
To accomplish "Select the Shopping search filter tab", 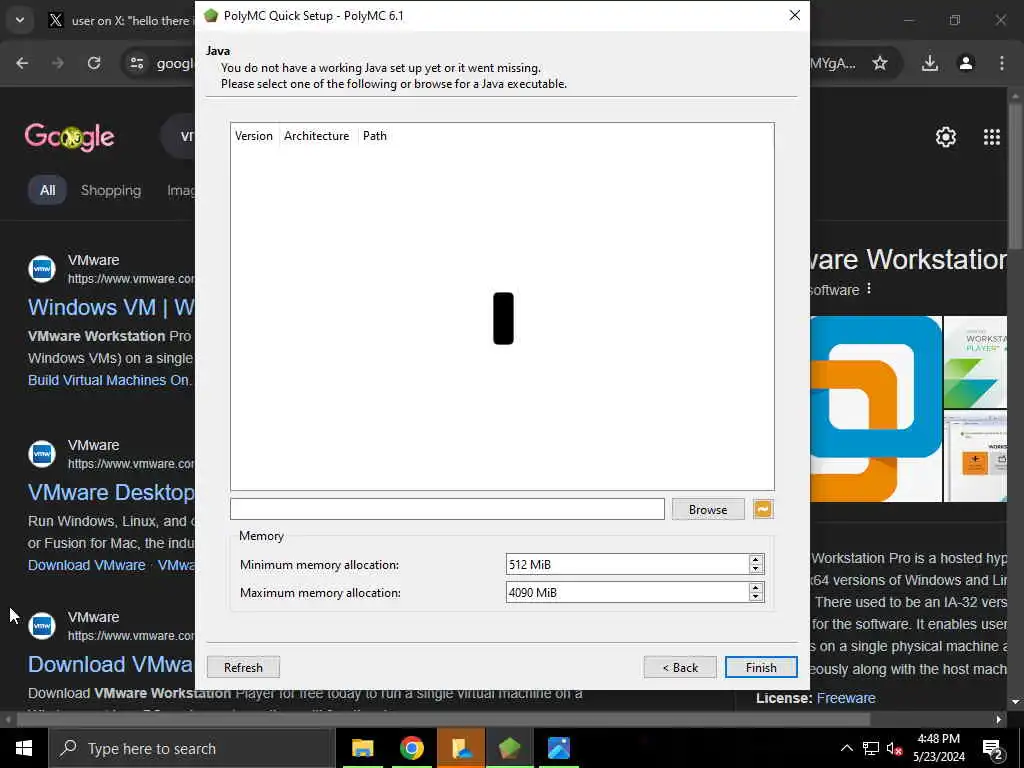I will coord(111,191).
